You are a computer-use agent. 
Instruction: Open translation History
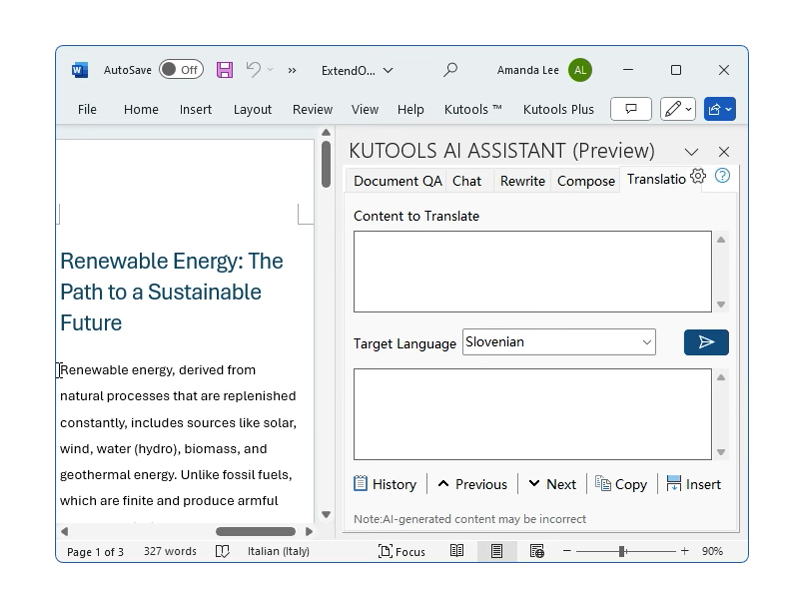click(385, 484)
